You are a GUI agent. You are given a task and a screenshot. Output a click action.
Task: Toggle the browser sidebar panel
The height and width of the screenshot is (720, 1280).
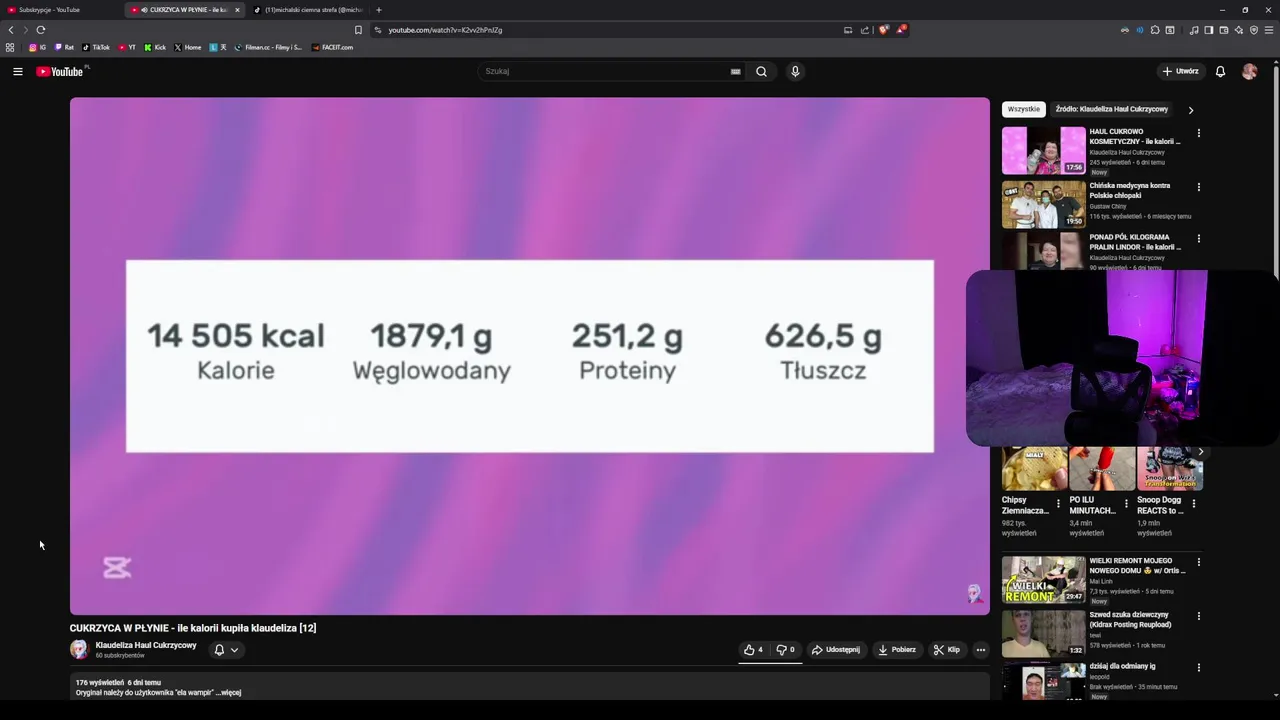point(1208,30)
